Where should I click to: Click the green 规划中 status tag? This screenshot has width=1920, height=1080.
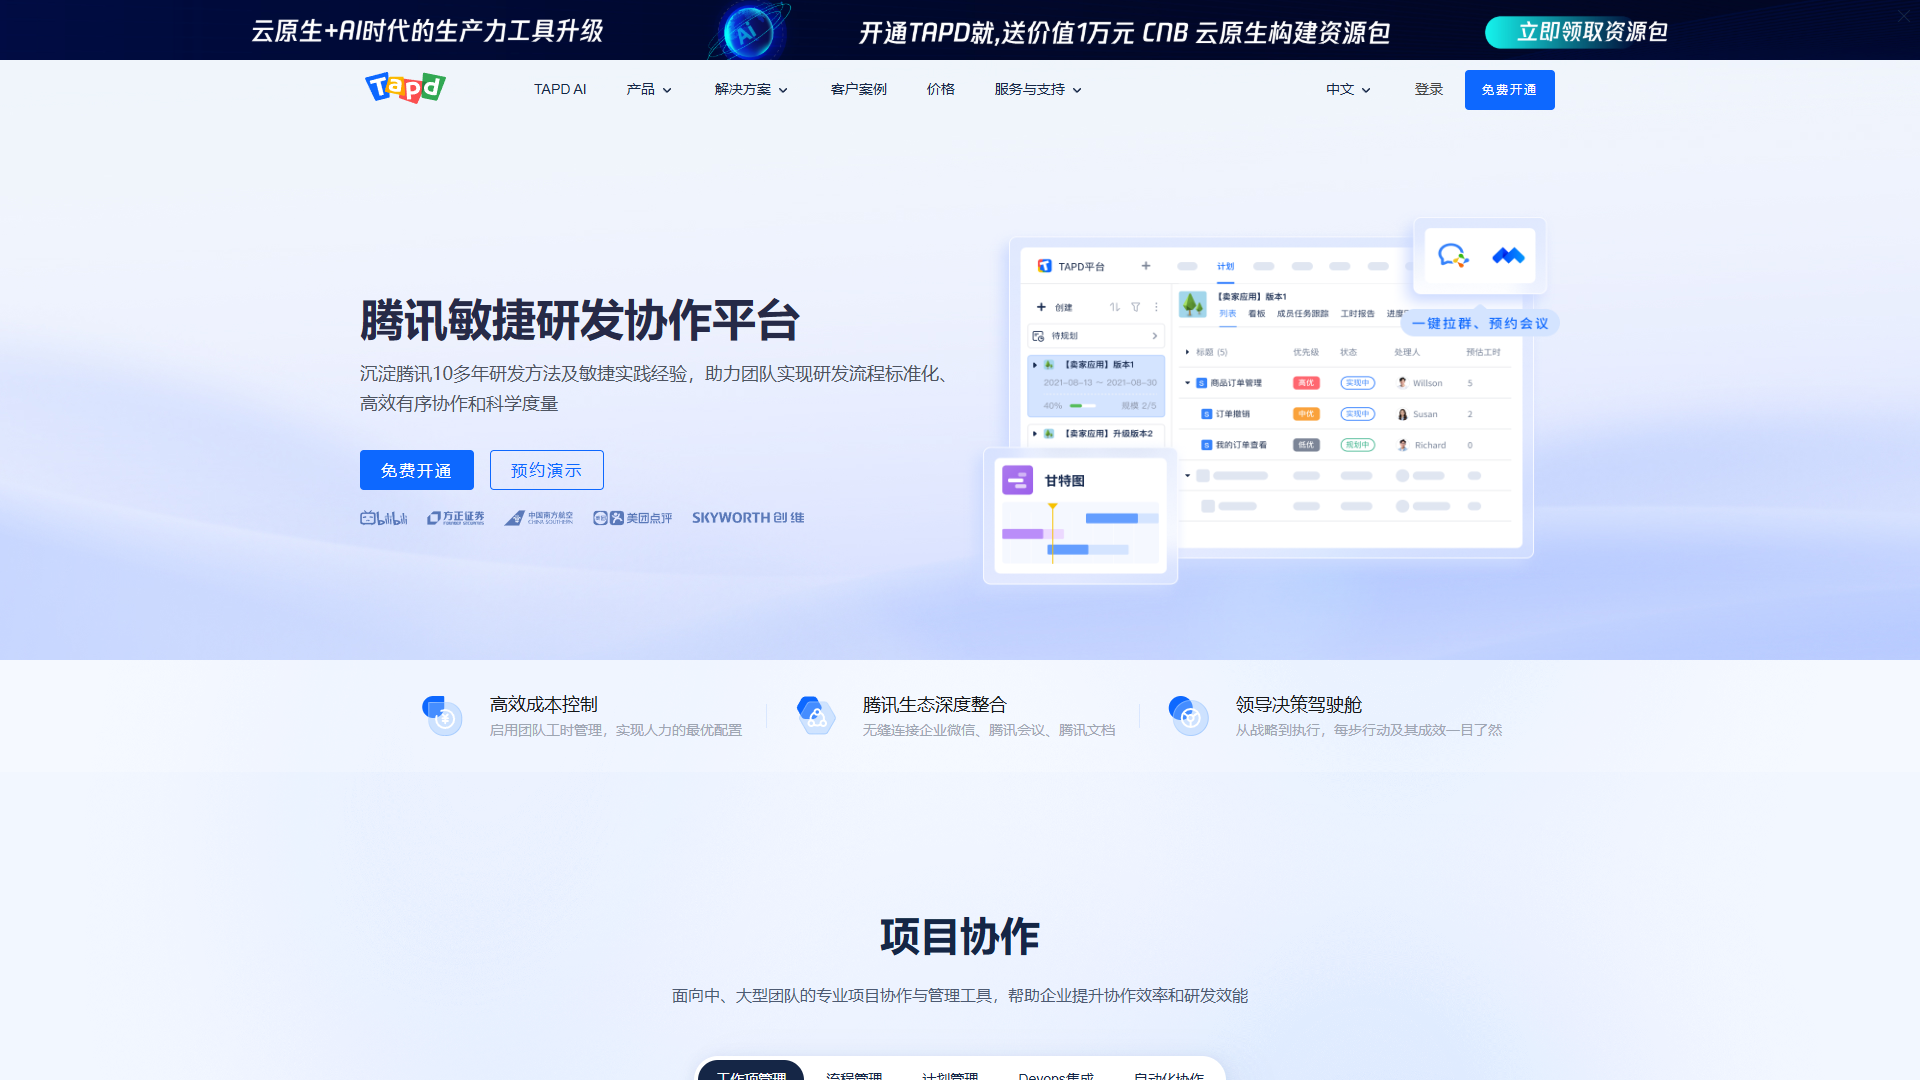(1358, 445)
